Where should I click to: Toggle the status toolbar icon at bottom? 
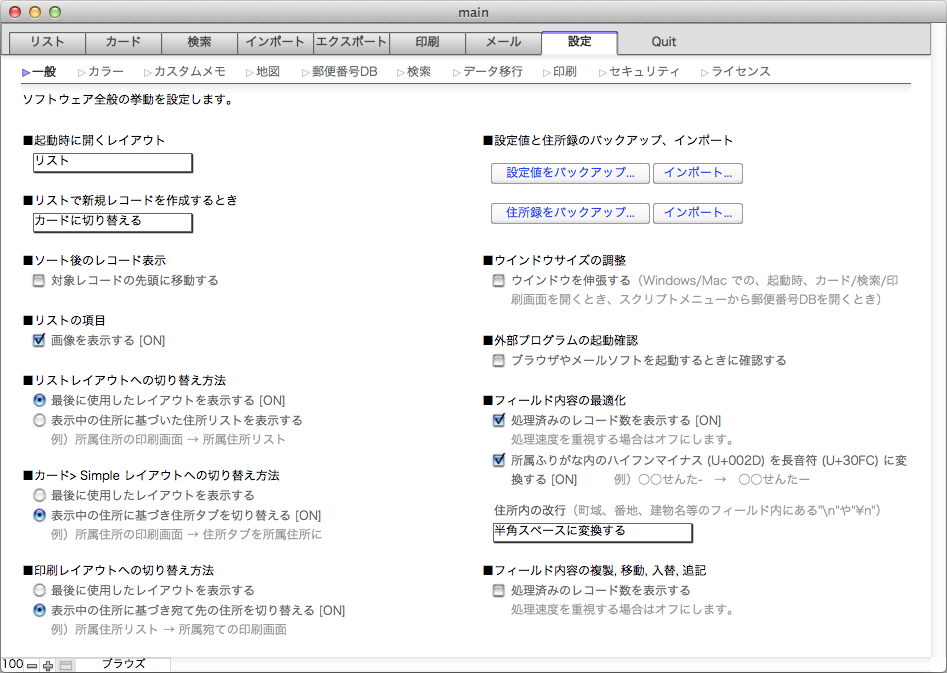coord(66,665)
